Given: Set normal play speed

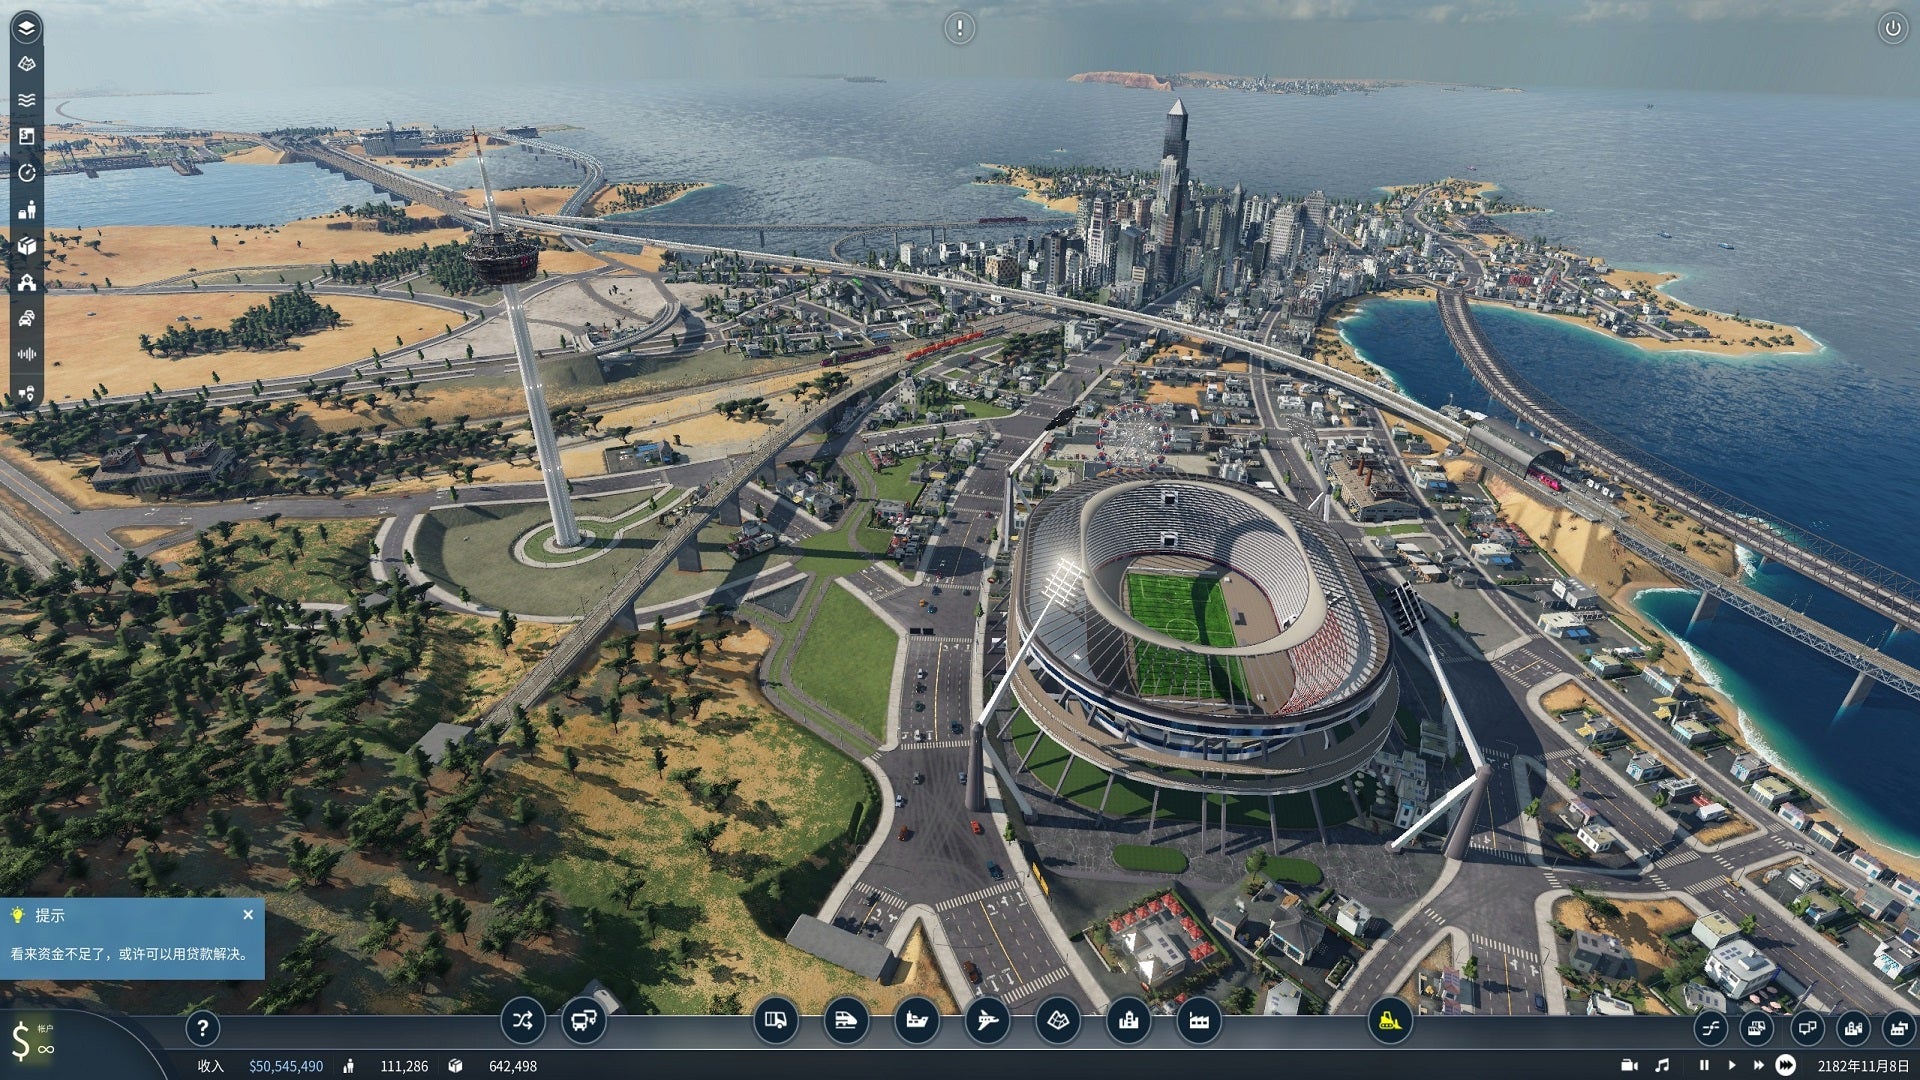Looking at the screenshot, I should [1732, 1066].
